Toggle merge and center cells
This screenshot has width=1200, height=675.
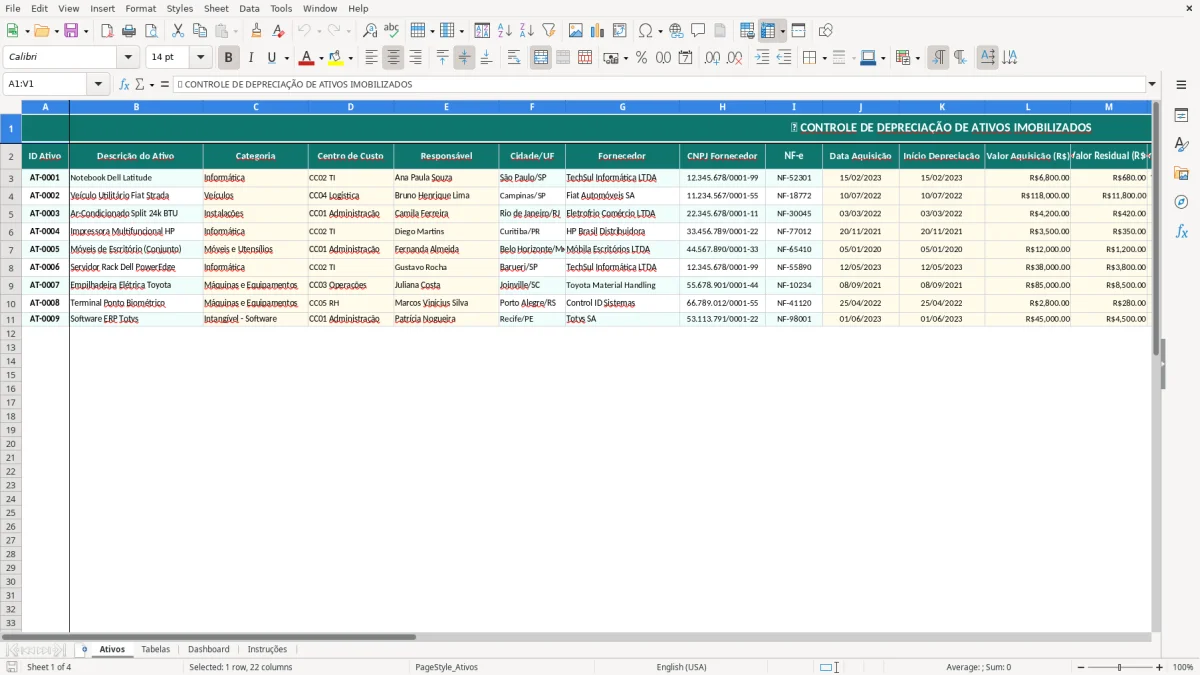click(540, 57)
